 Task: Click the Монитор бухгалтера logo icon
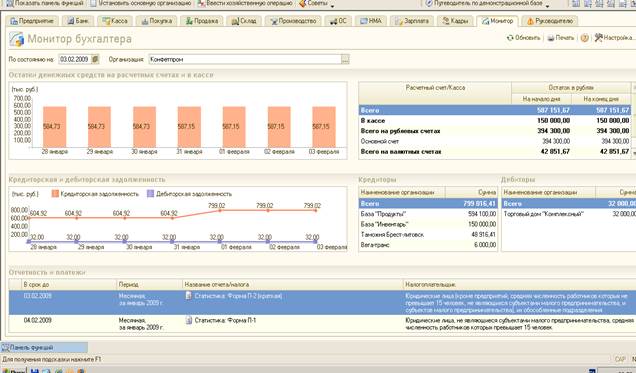17,39
